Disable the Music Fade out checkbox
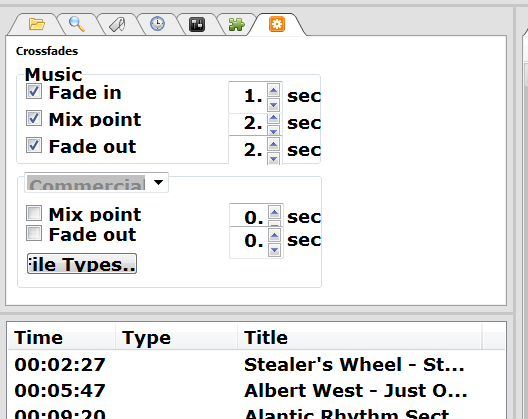528x419 pixels. (34, 145)
